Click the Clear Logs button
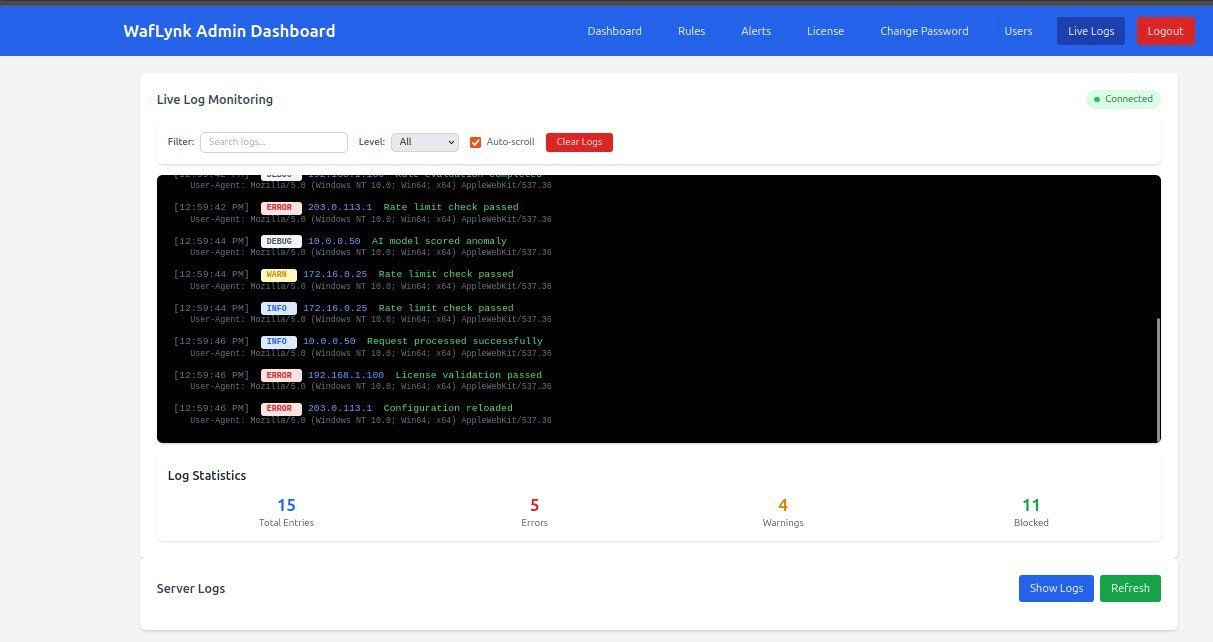 click(579, 142)
